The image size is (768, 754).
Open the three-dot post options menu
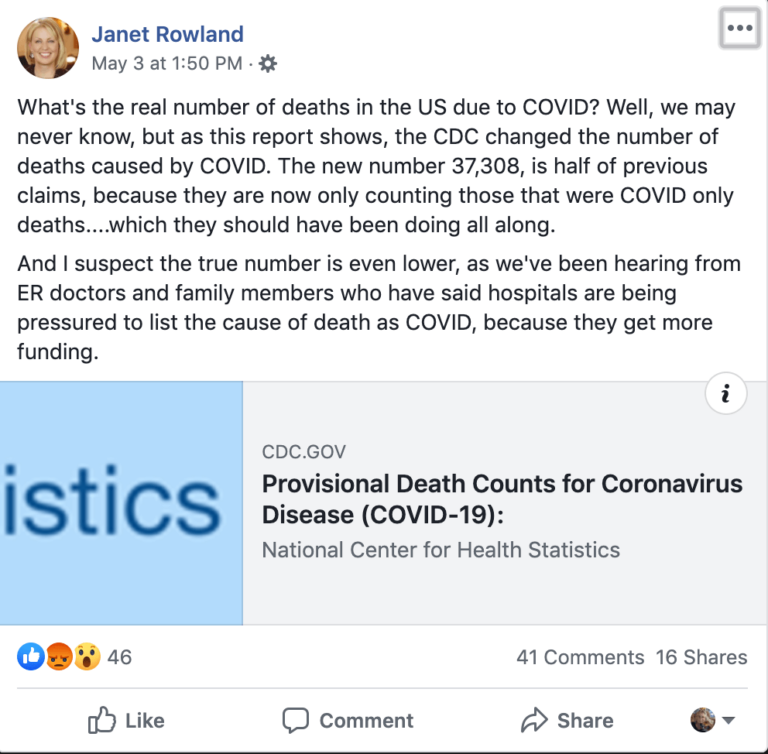[740, 28]
